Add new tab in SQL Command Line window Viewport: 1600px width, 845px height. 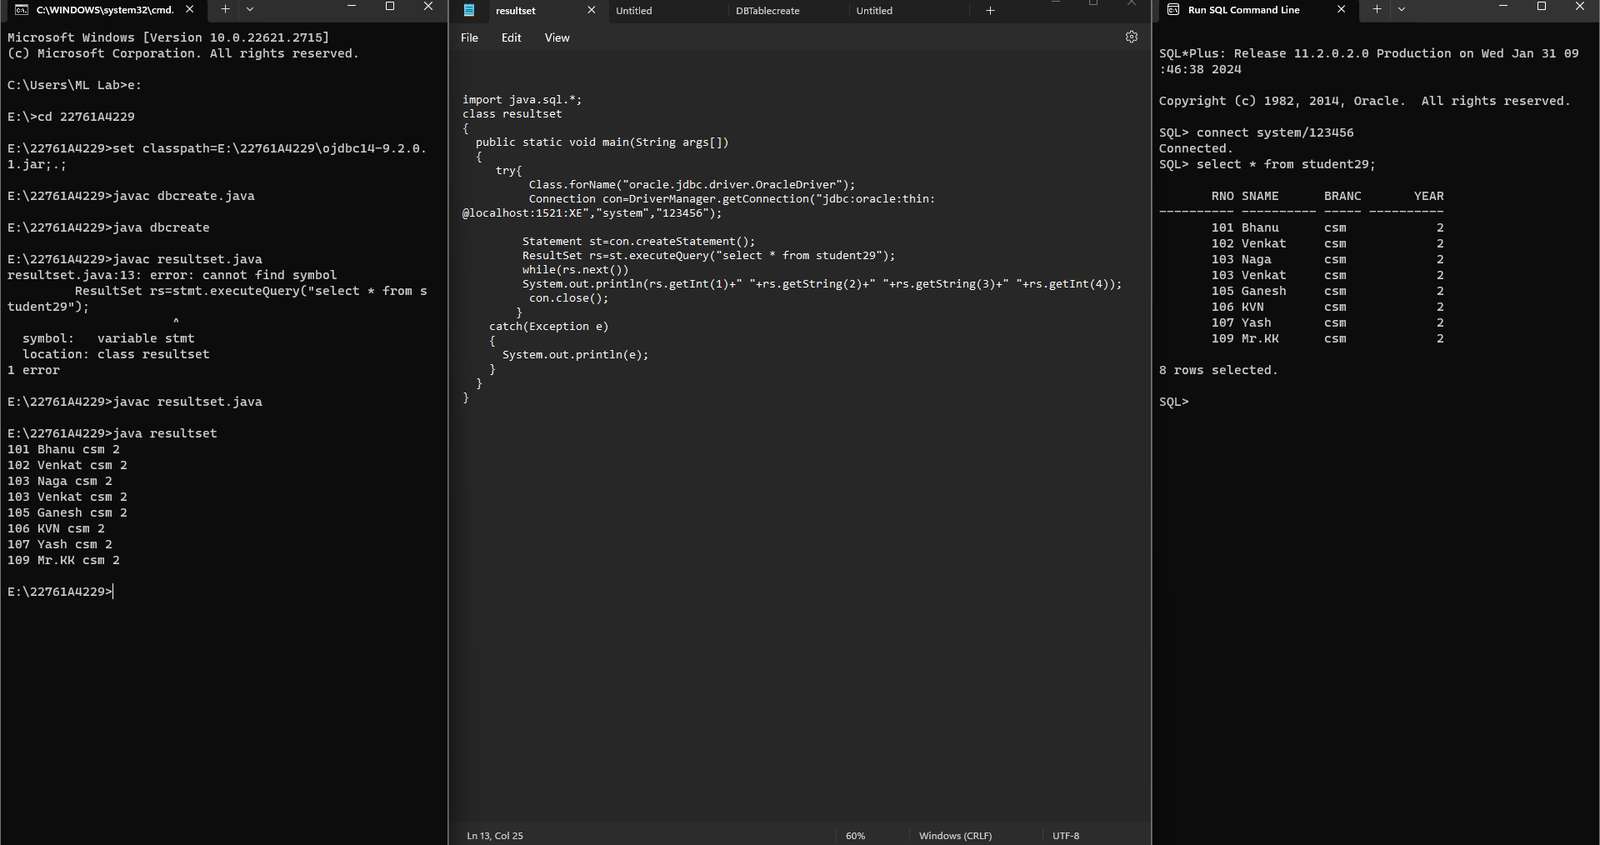(1377, 9)
